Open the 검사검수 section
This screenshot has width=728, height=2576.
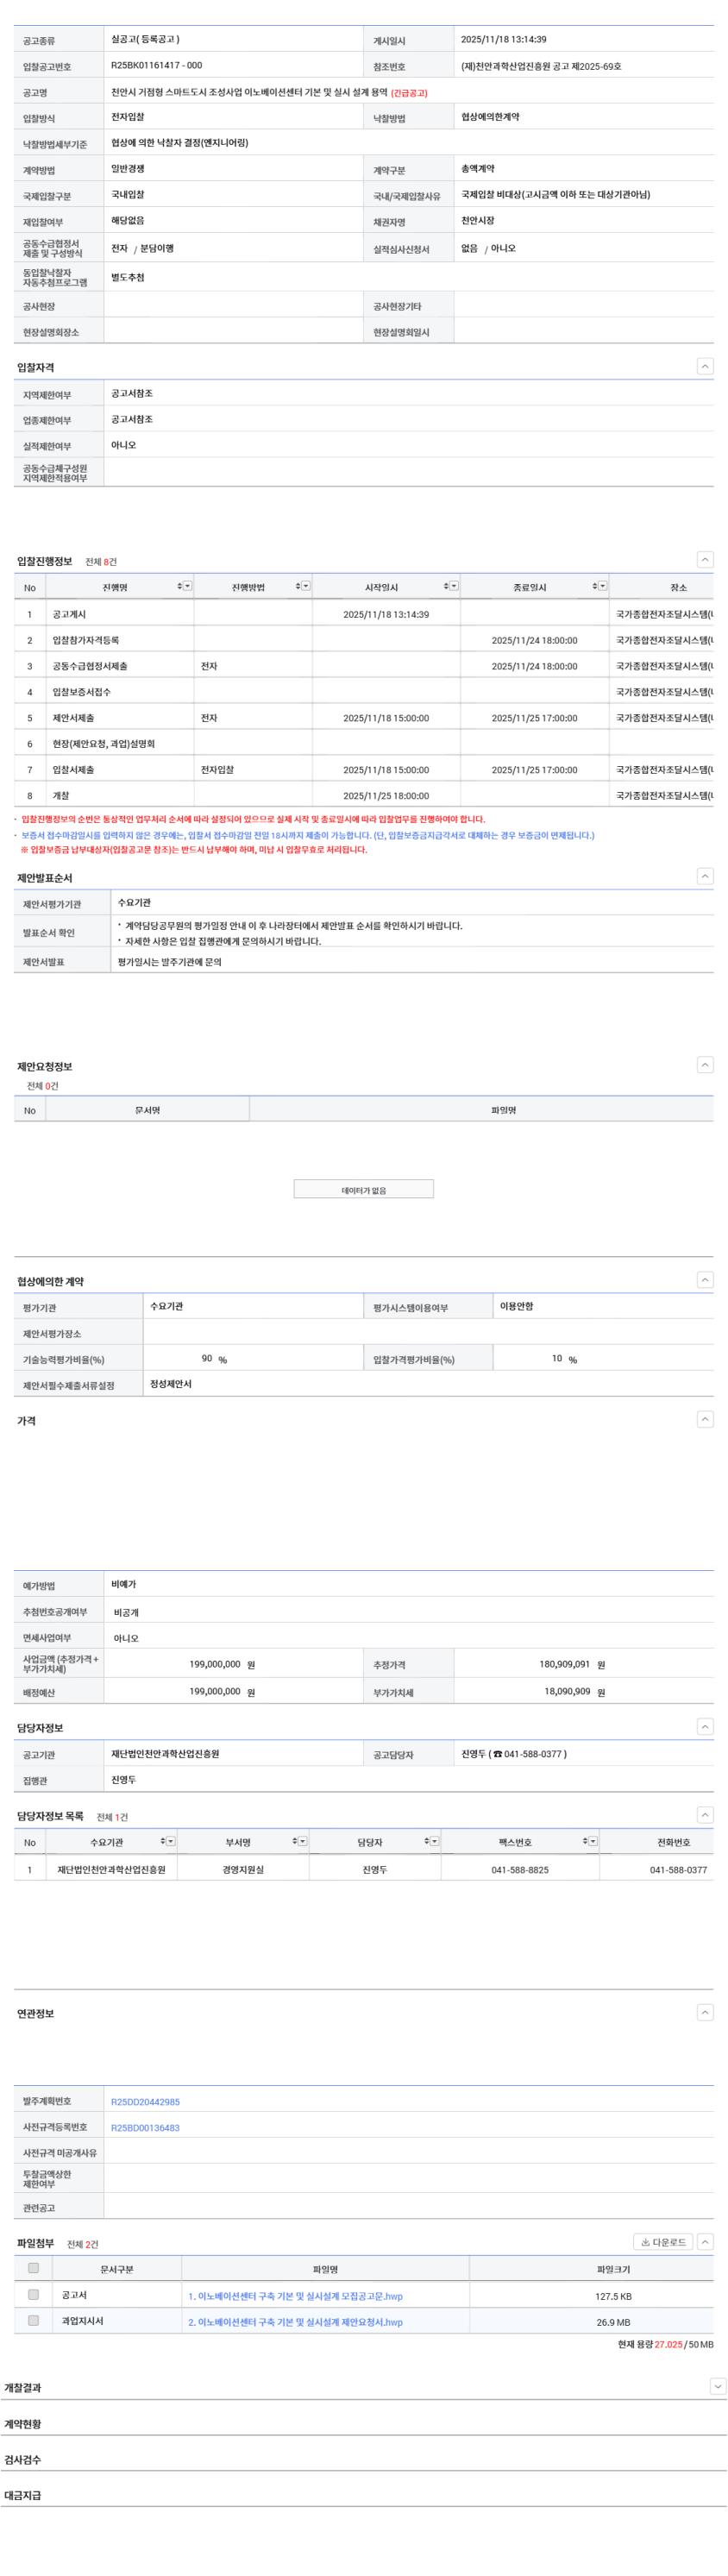coord(23,2460)
